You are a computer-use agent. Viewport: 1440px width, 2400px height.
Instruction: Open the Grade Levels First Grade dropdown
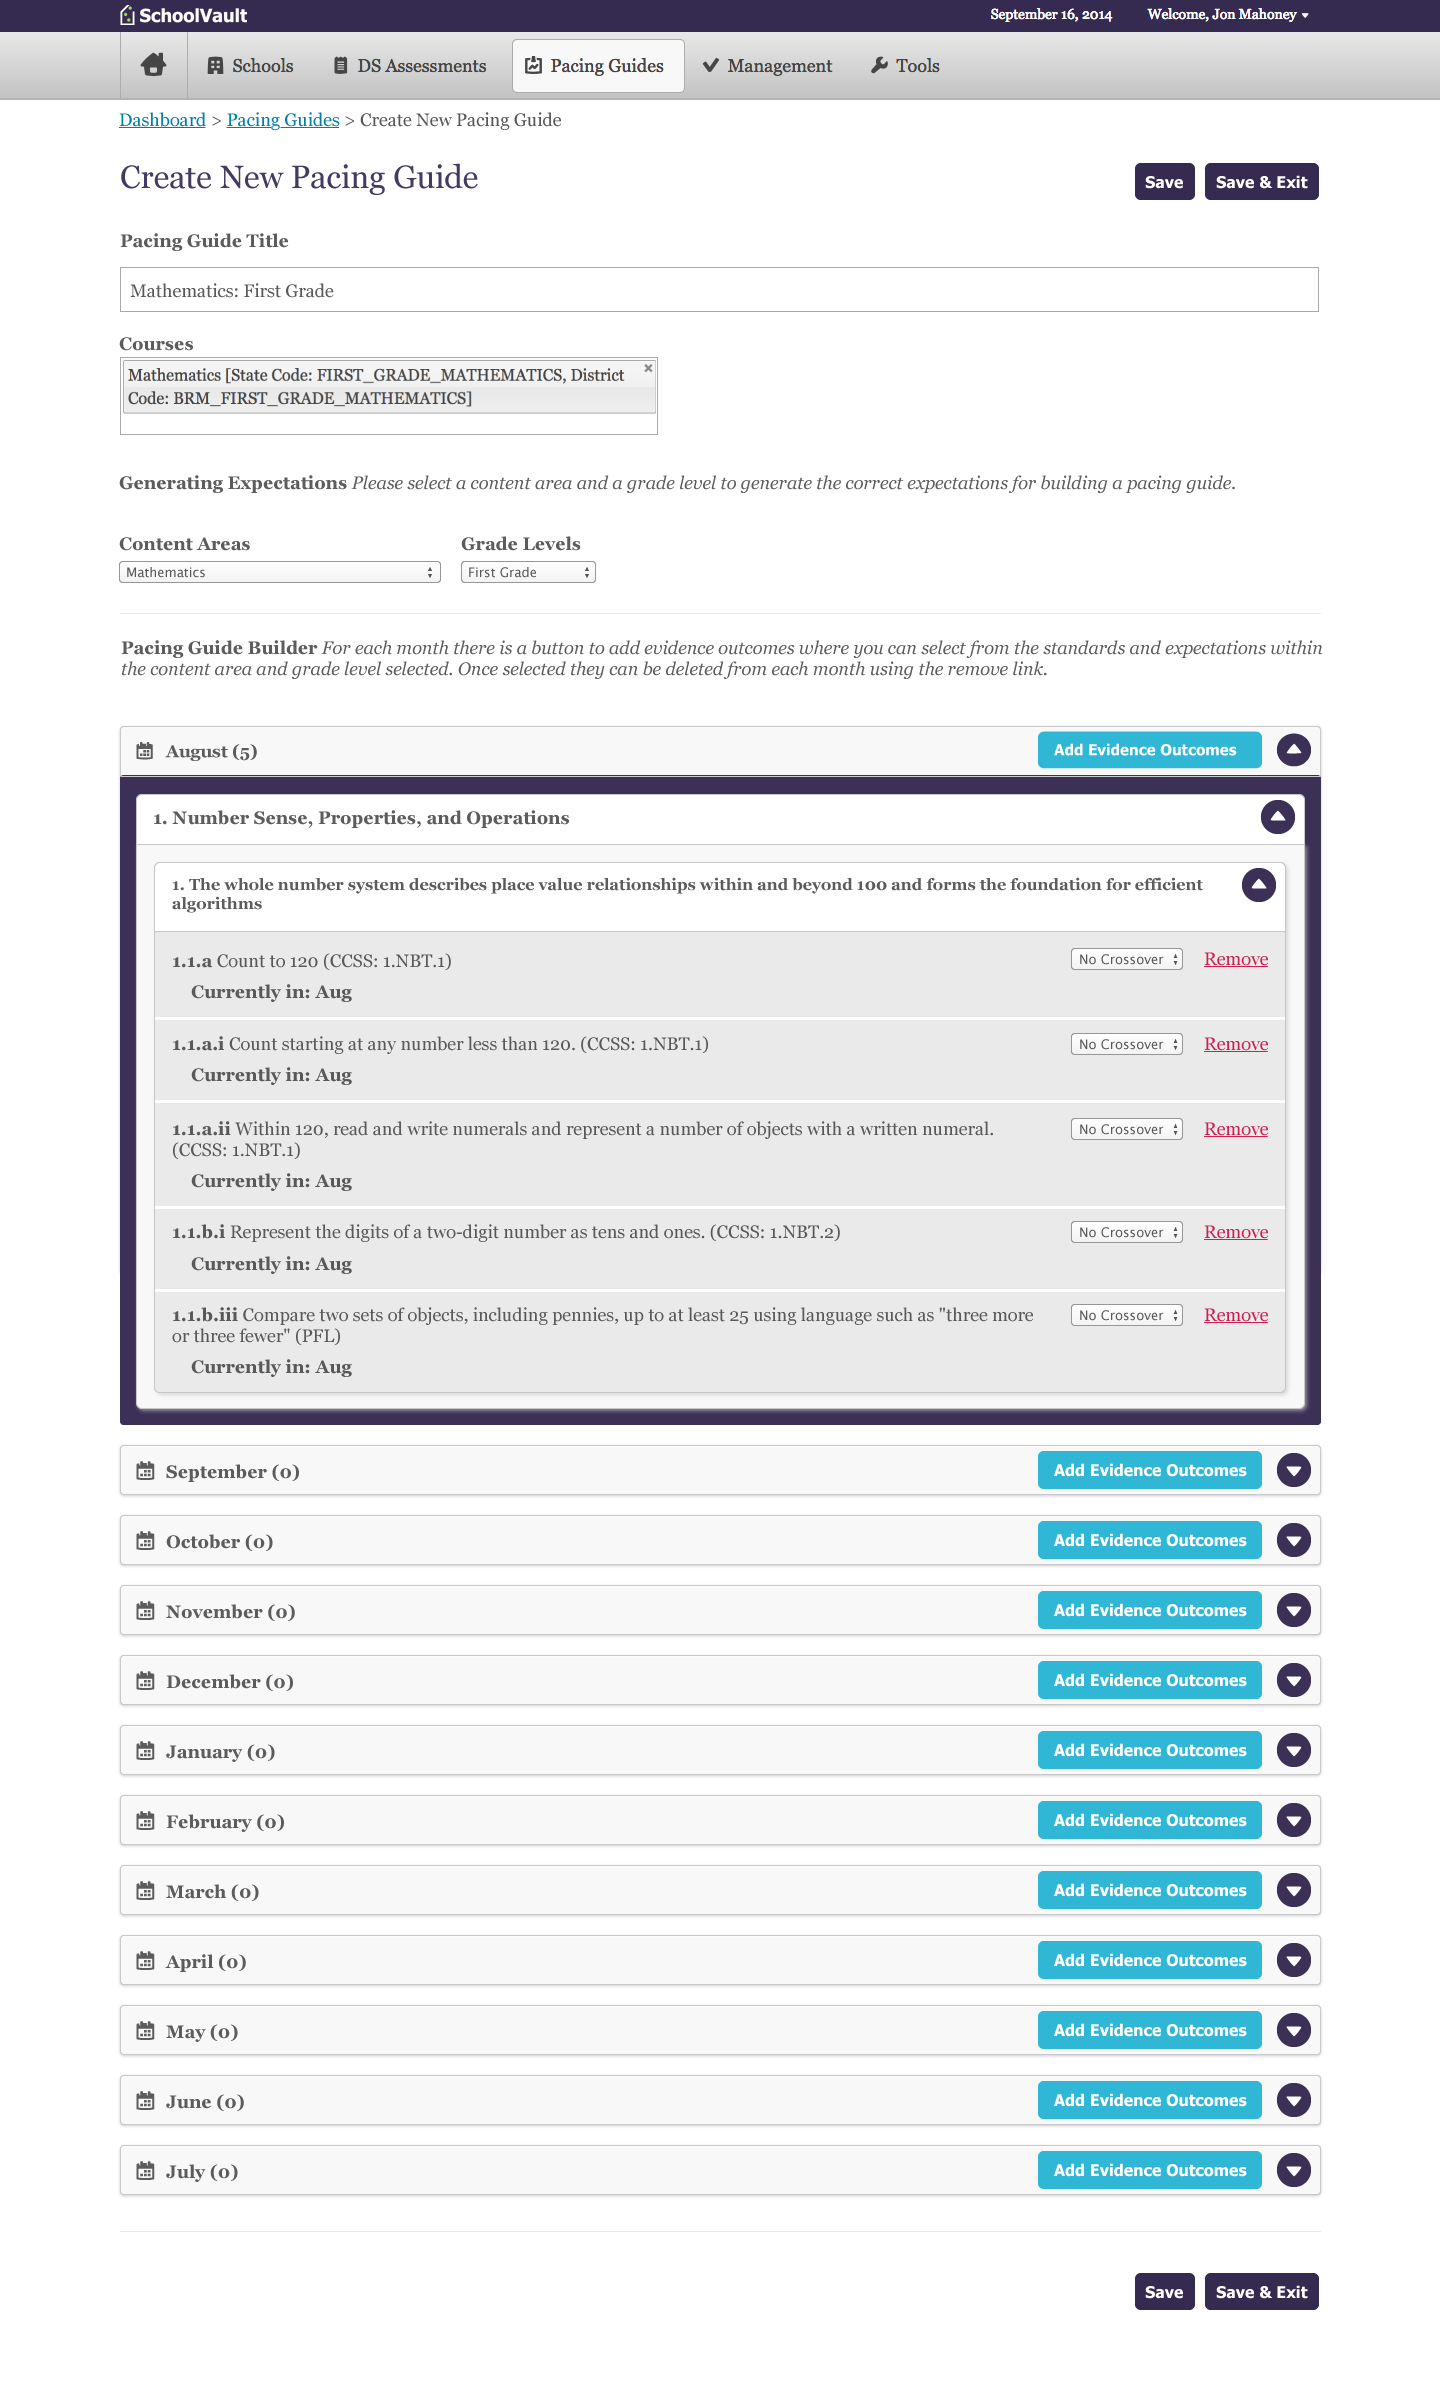[x=528, y=572]
